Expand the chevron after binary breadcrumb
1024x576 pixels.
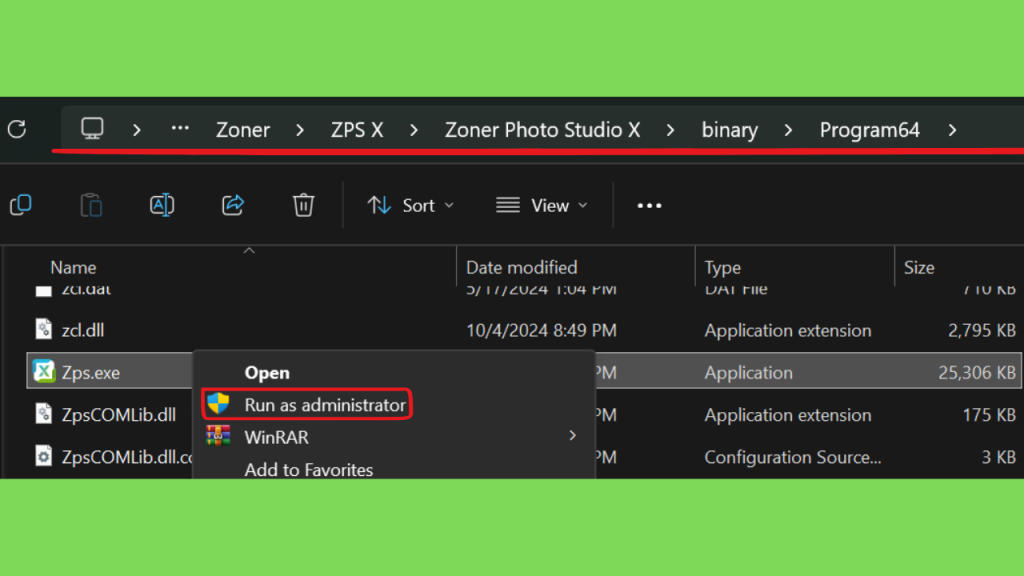point(788,130)
